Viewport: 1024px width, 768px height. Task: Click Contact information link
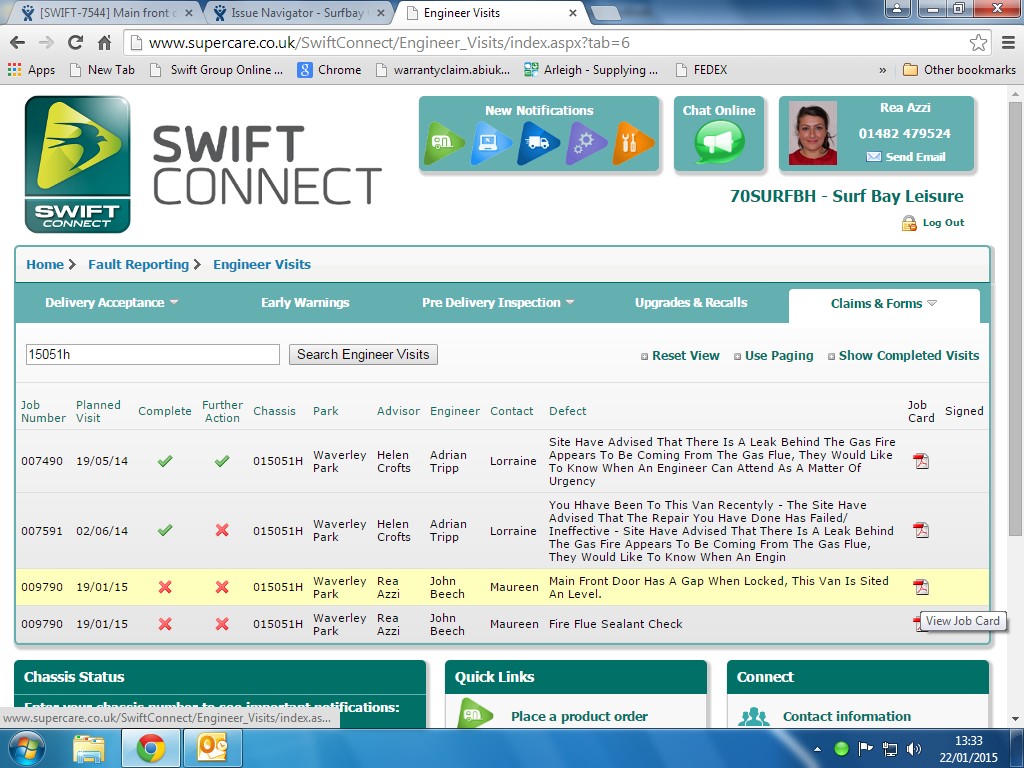(846, 716)
